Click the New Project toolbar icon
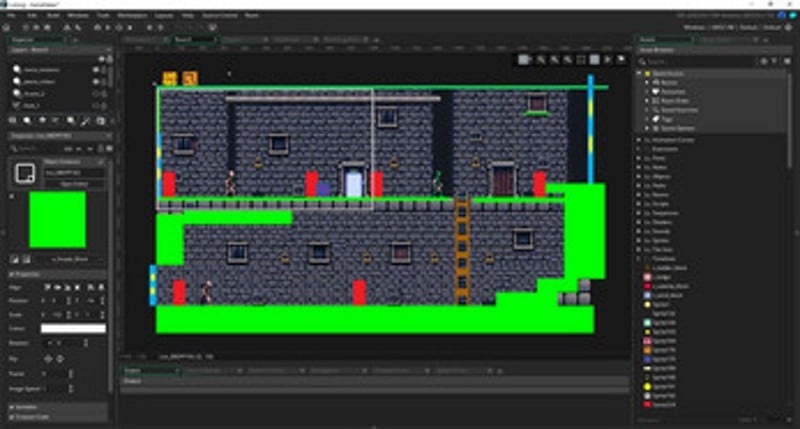This screenshot has height=429, width=800. pos(26,28)
